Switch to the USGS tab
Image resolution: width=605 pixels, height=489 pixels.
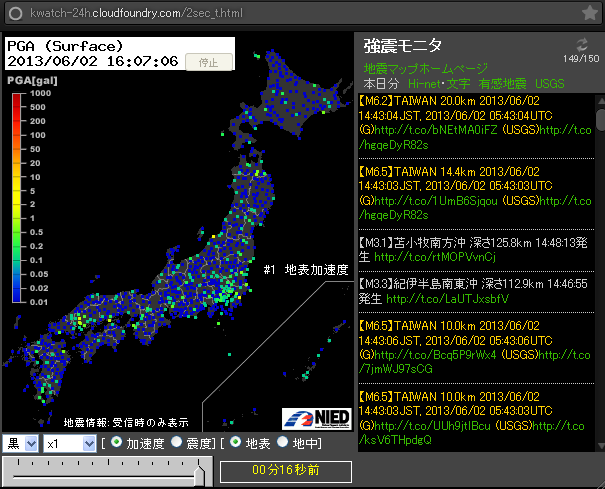coord(549,83)
